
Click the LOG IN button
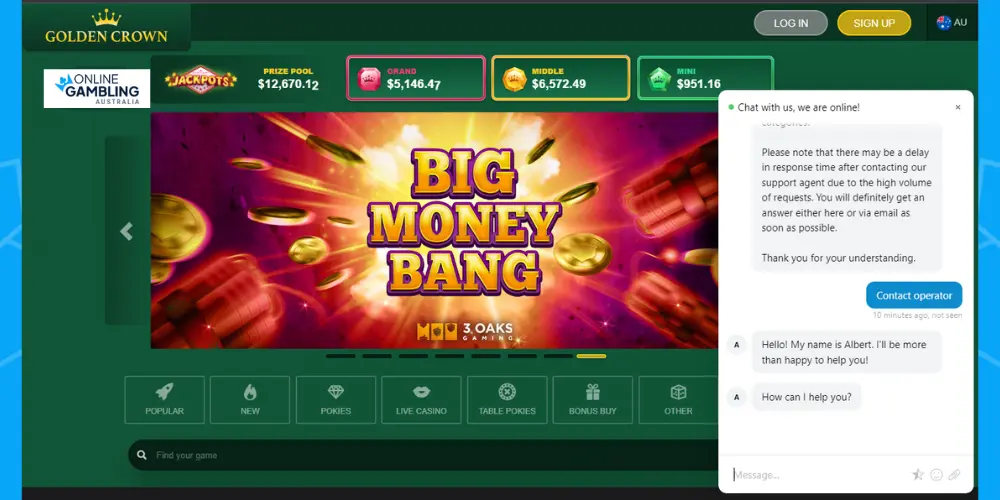click(791, 23)
